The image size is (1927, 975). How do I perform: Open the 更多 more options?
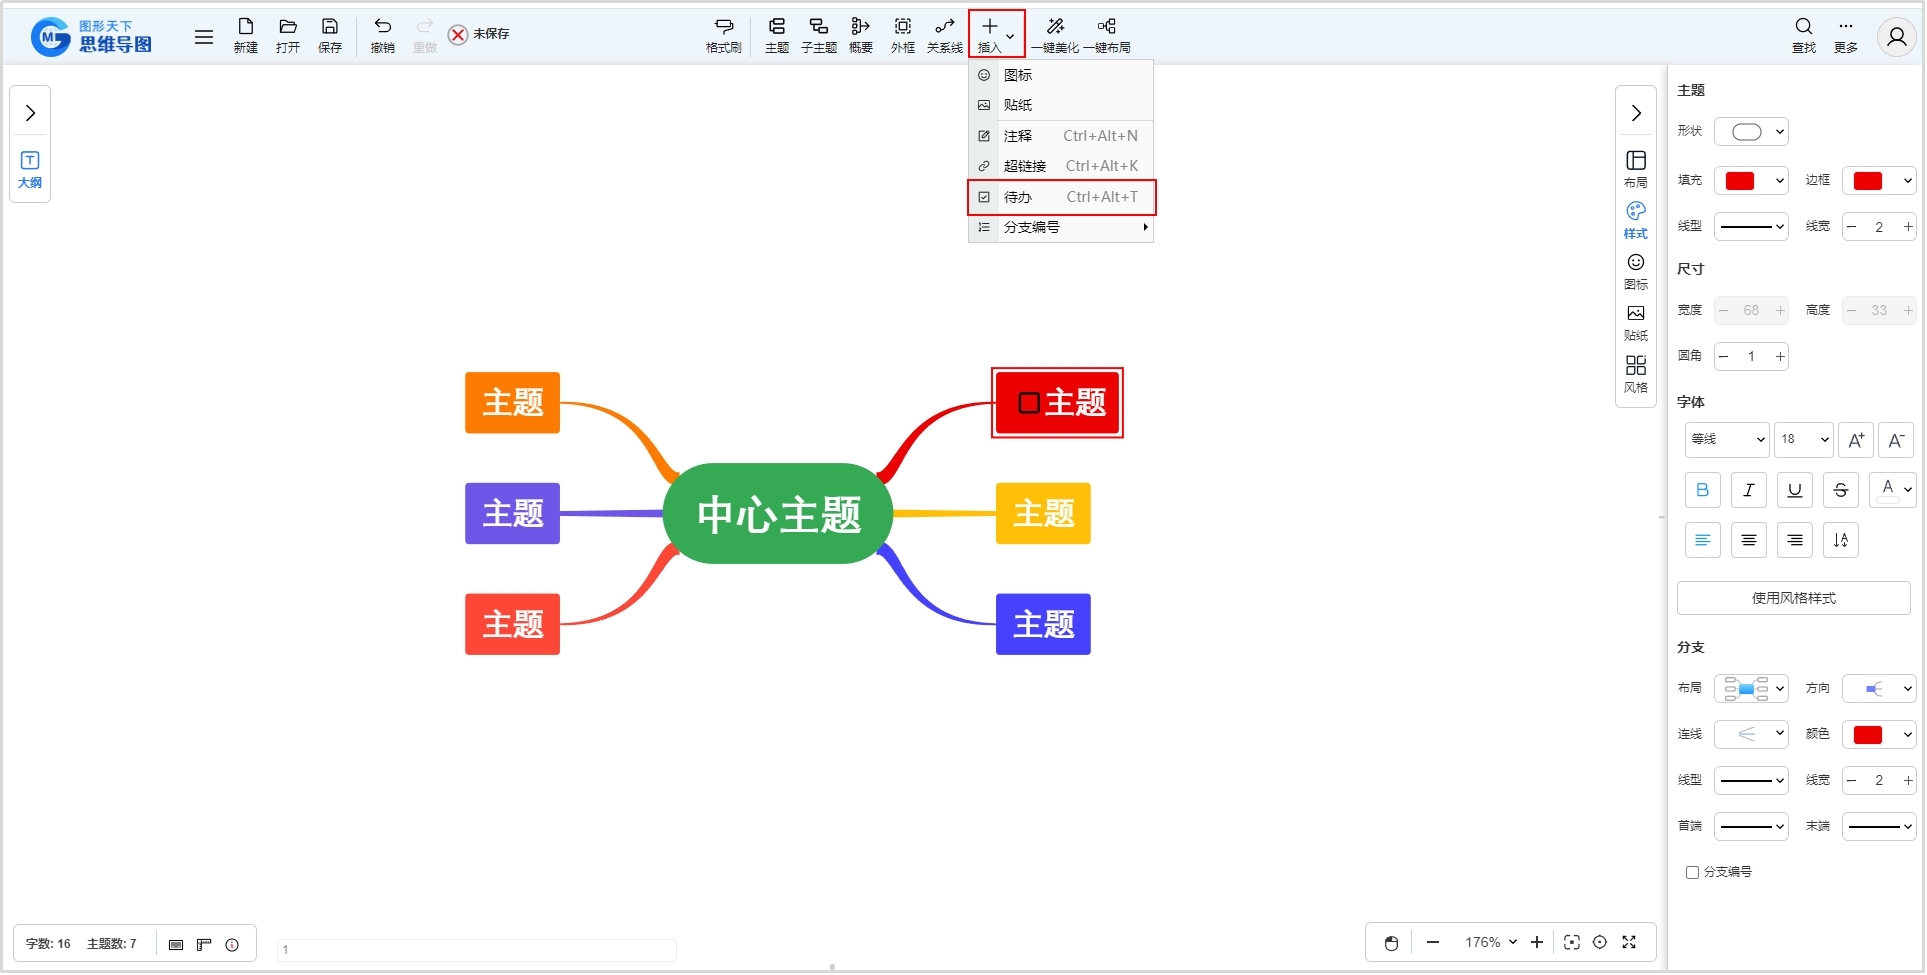tap(1846, 35)
